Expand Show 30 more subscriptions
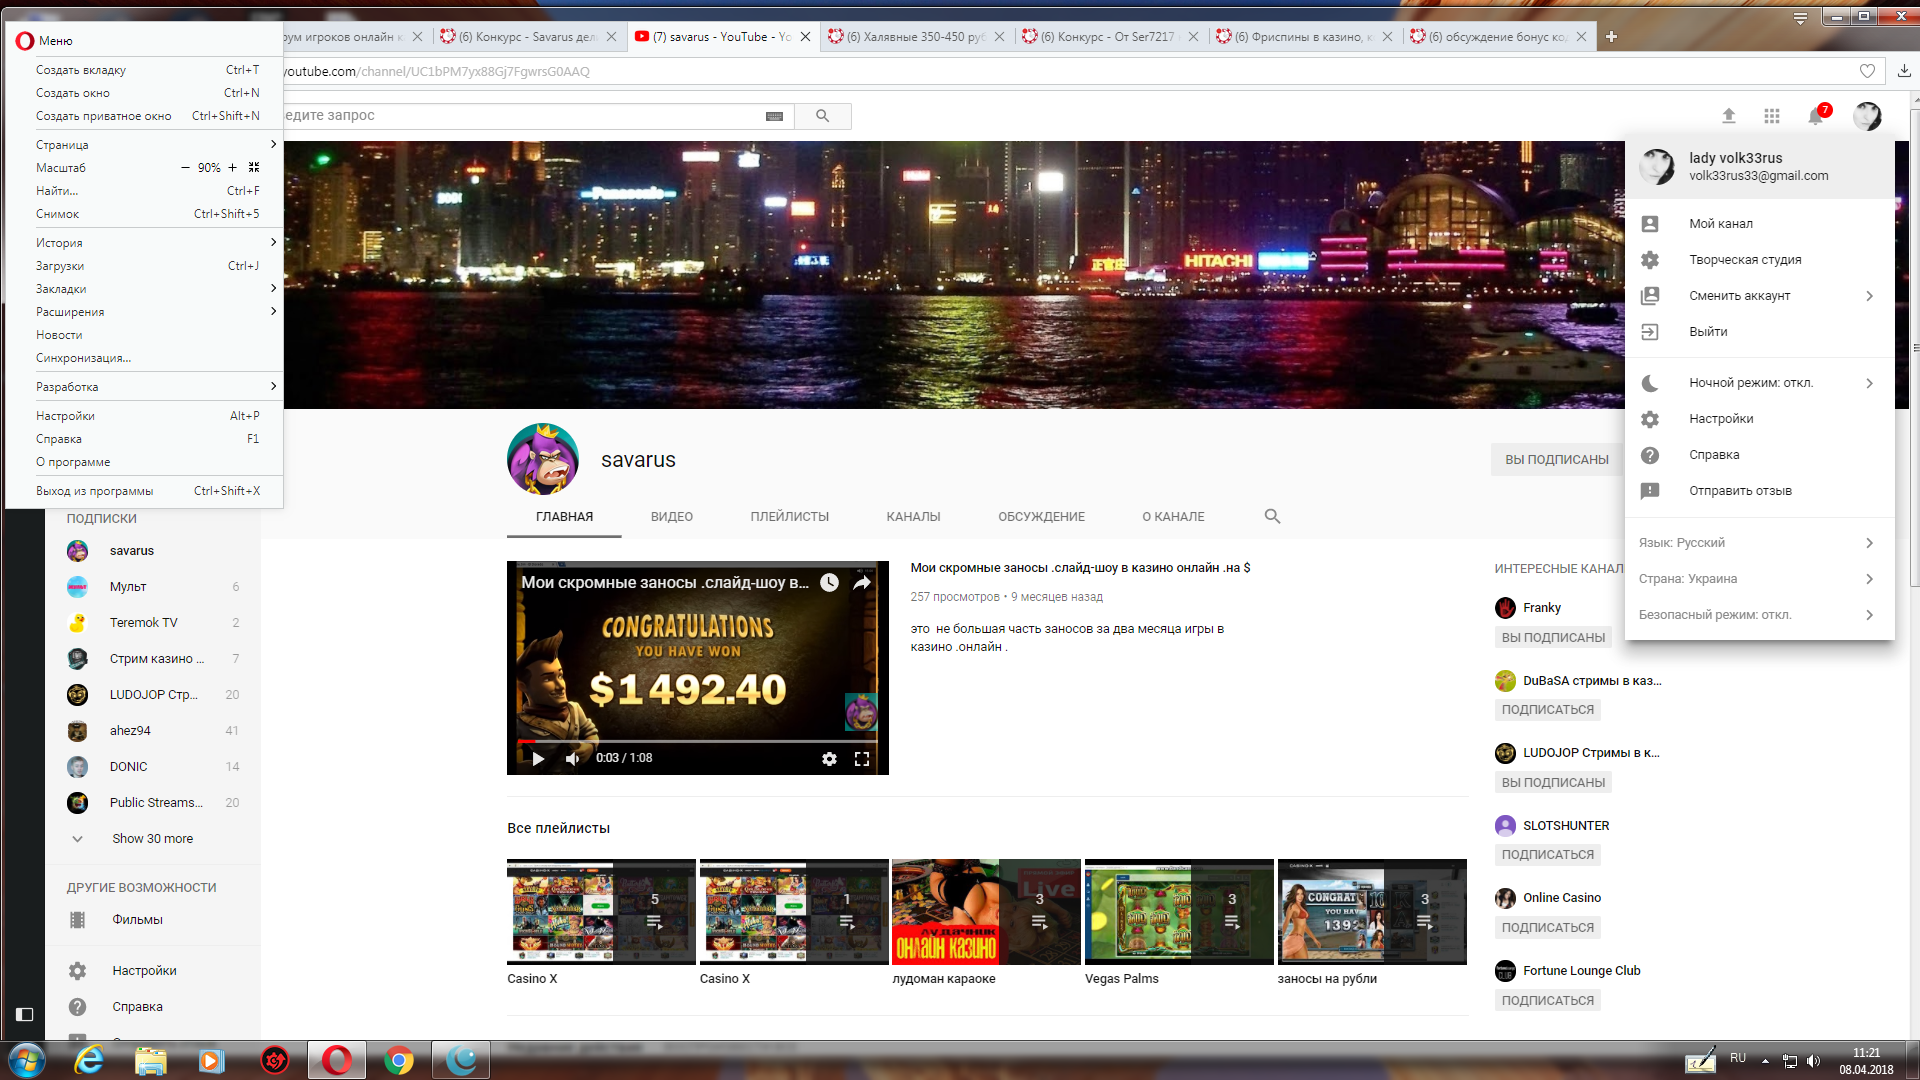Image resolution: width=1920 pixels, height=1080 pixels. coord(152,839)
